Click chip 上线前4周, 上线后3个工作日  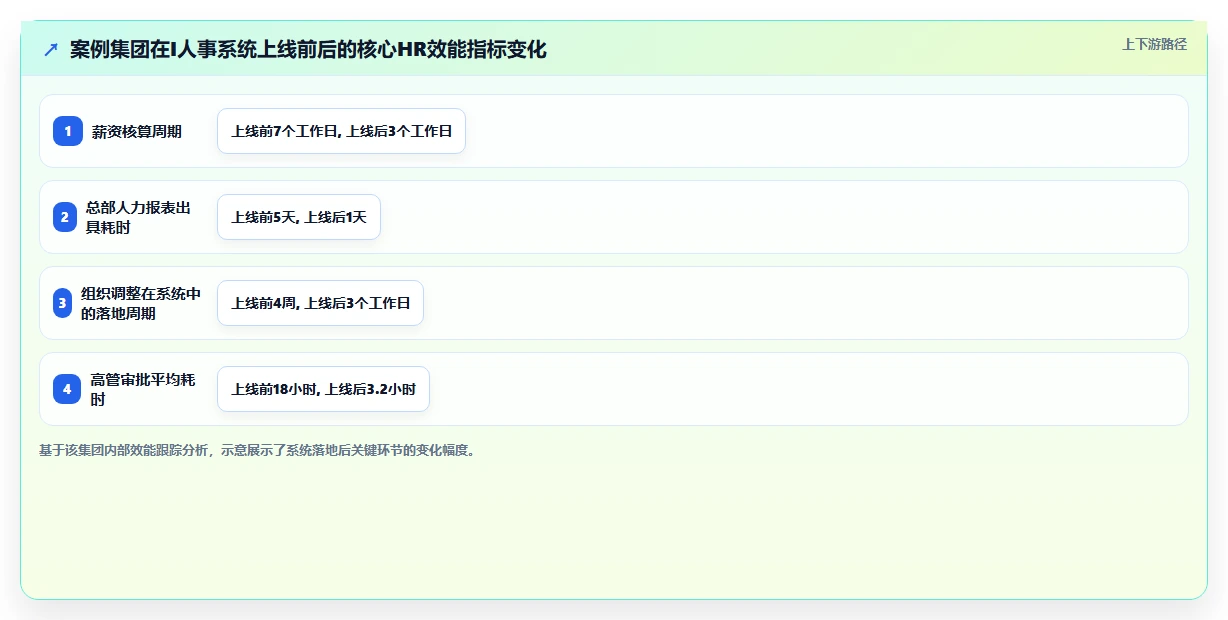point(320,303)
